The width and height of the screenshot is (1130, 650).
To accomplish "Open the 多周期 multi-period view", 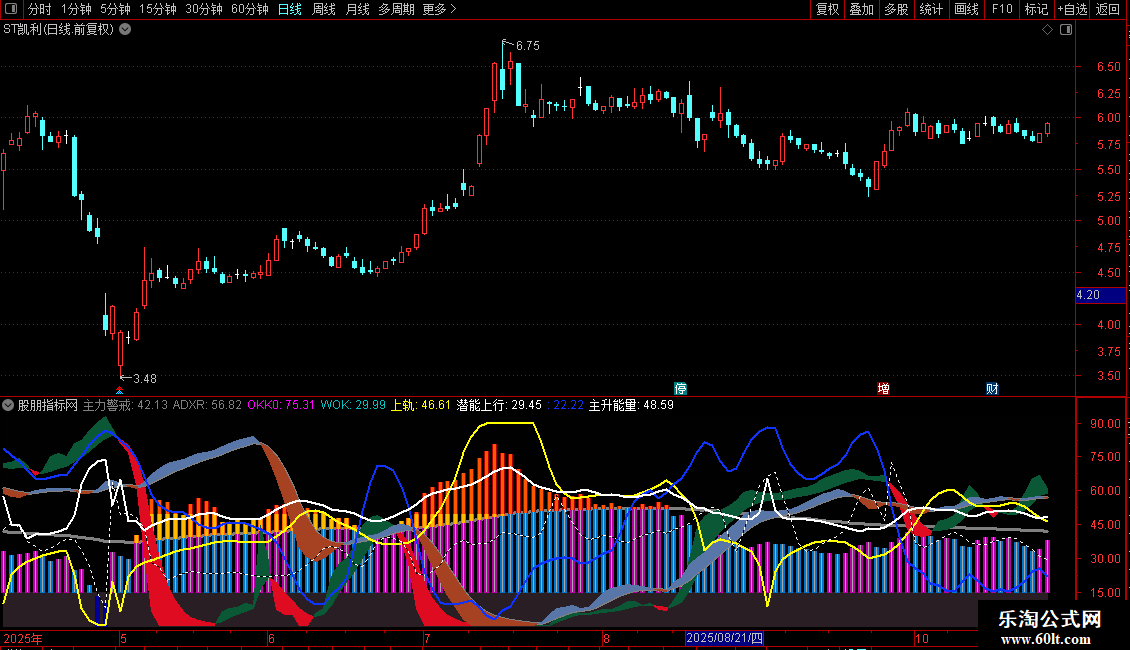I will click(396, 9).
